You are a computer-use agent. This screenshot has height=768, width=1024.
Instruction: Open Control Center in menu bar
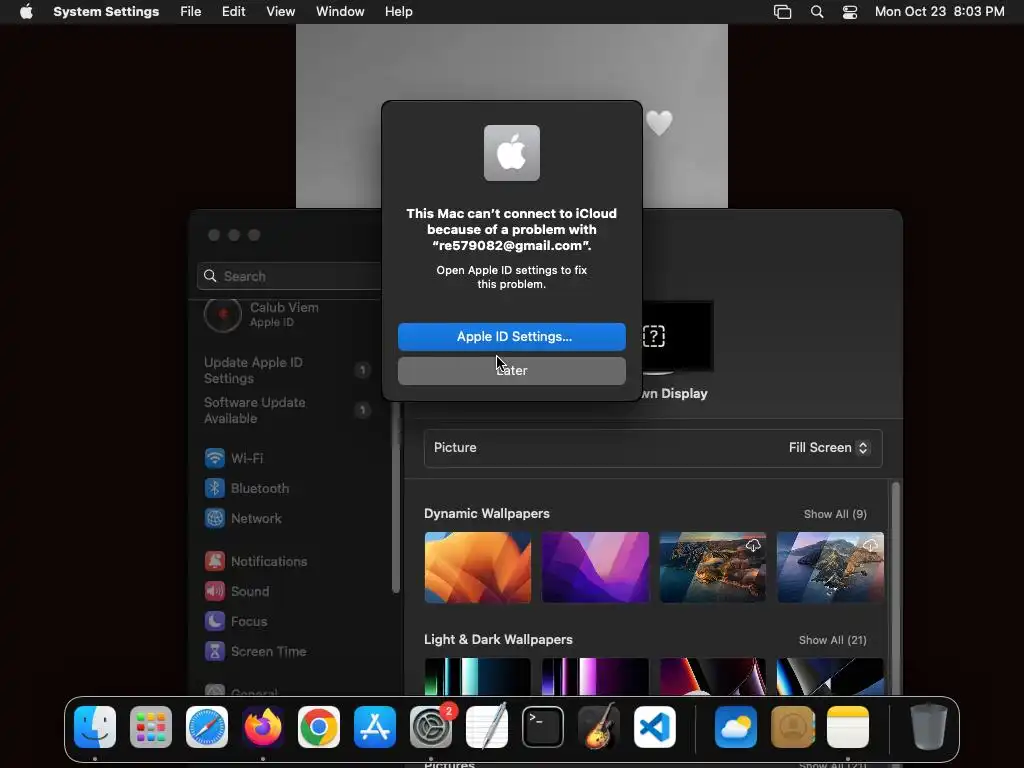(x=850, y=12)
